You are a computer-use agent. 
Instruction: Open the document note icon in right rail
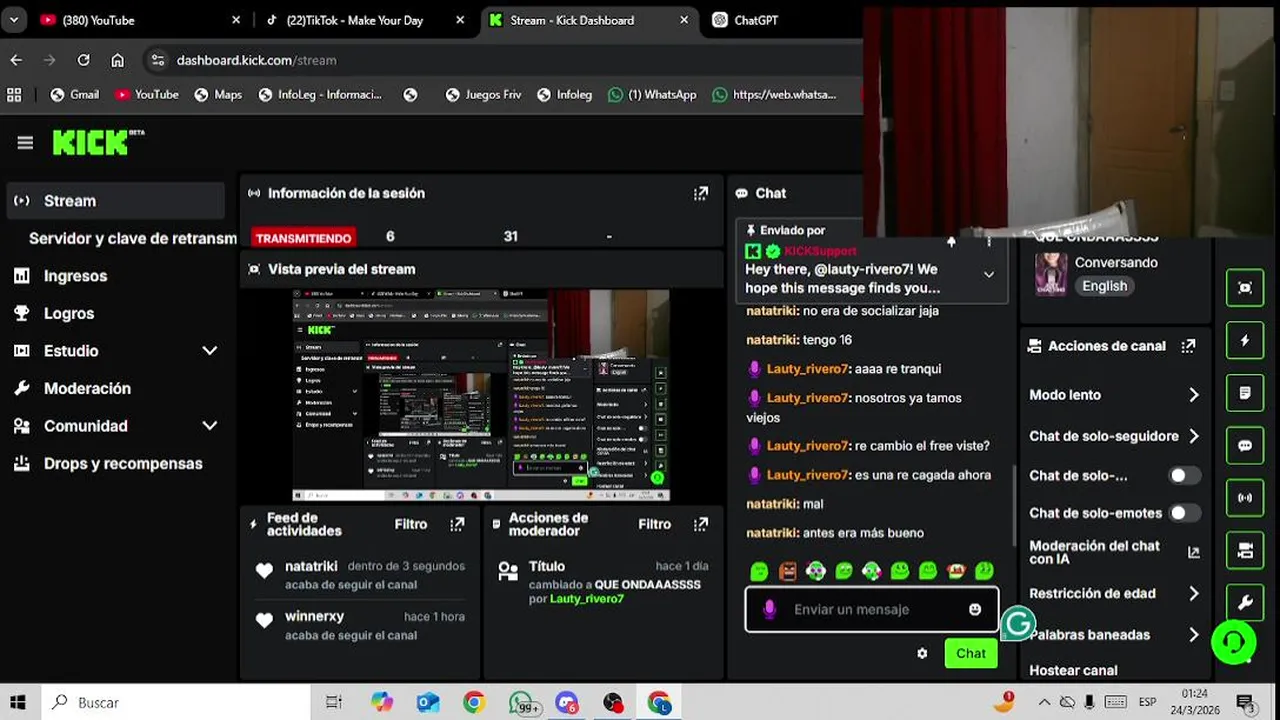[x=1245, y=393]
